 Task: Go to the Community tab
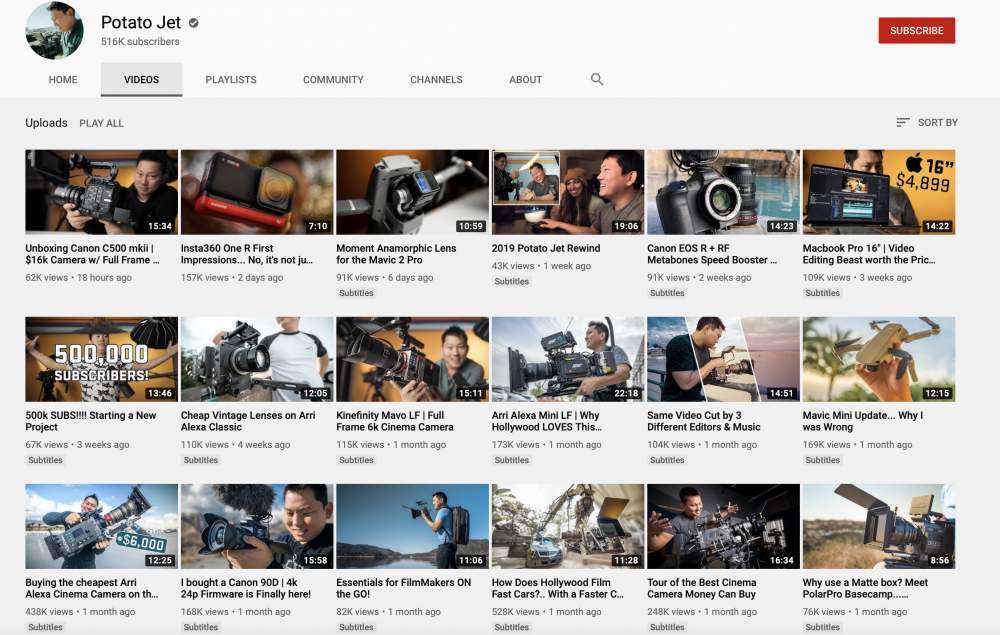pos(333,80)
